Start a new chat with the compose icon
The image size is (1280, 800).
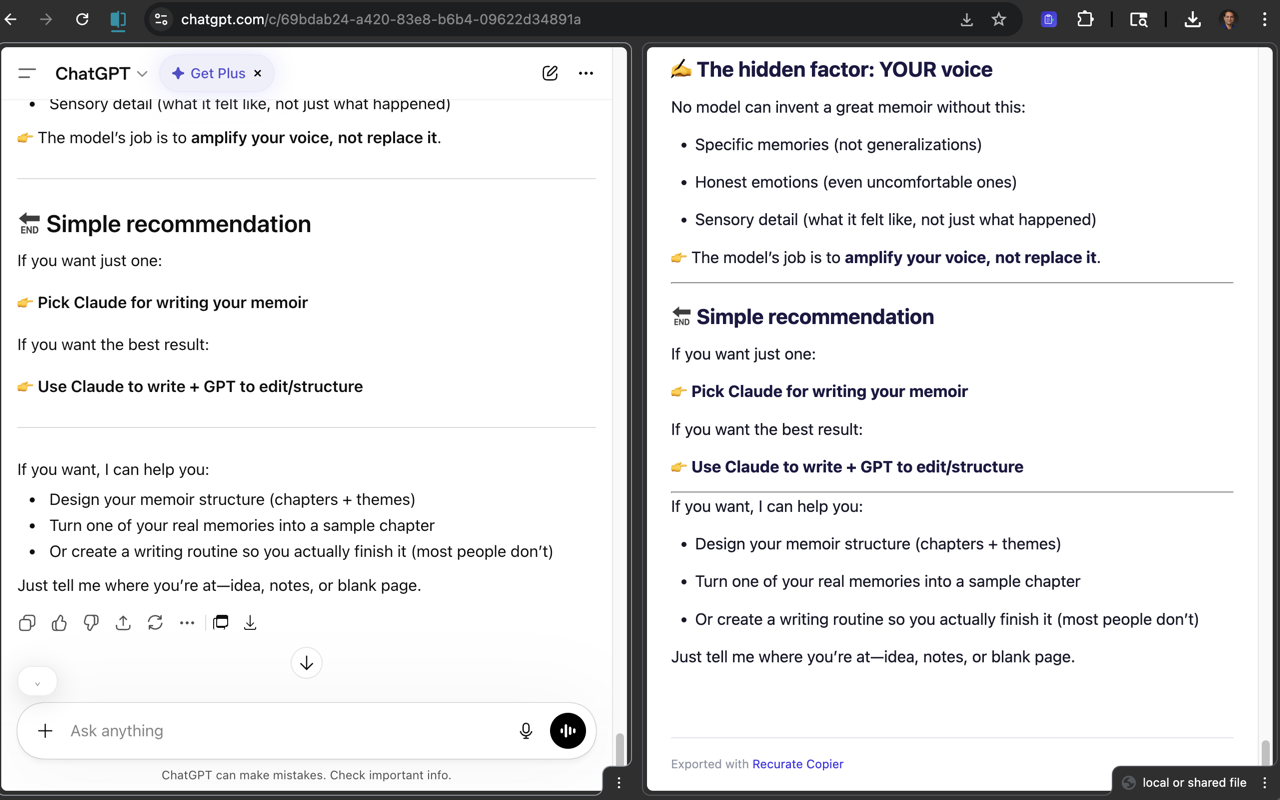tap(549, 72)
